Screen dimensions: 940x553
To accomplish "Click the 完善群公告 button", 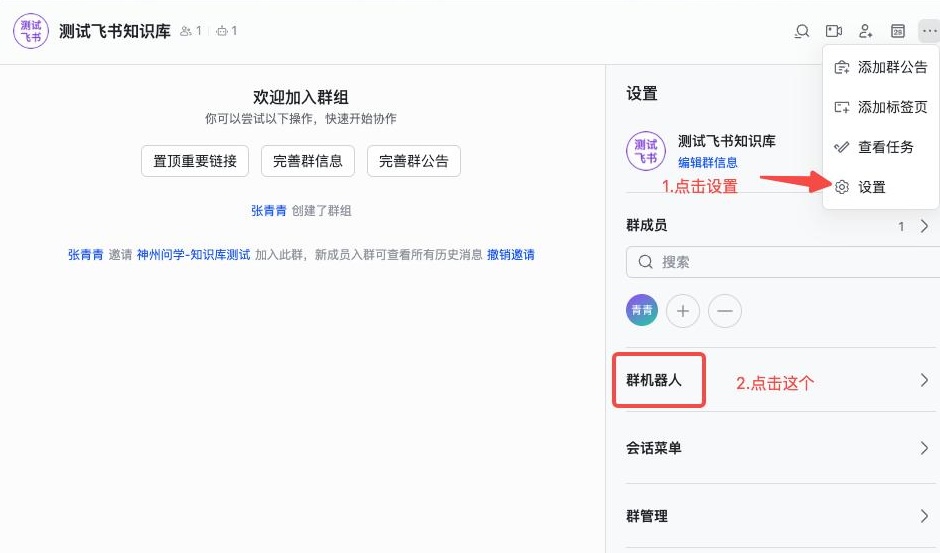I will (x=414, y=161).
